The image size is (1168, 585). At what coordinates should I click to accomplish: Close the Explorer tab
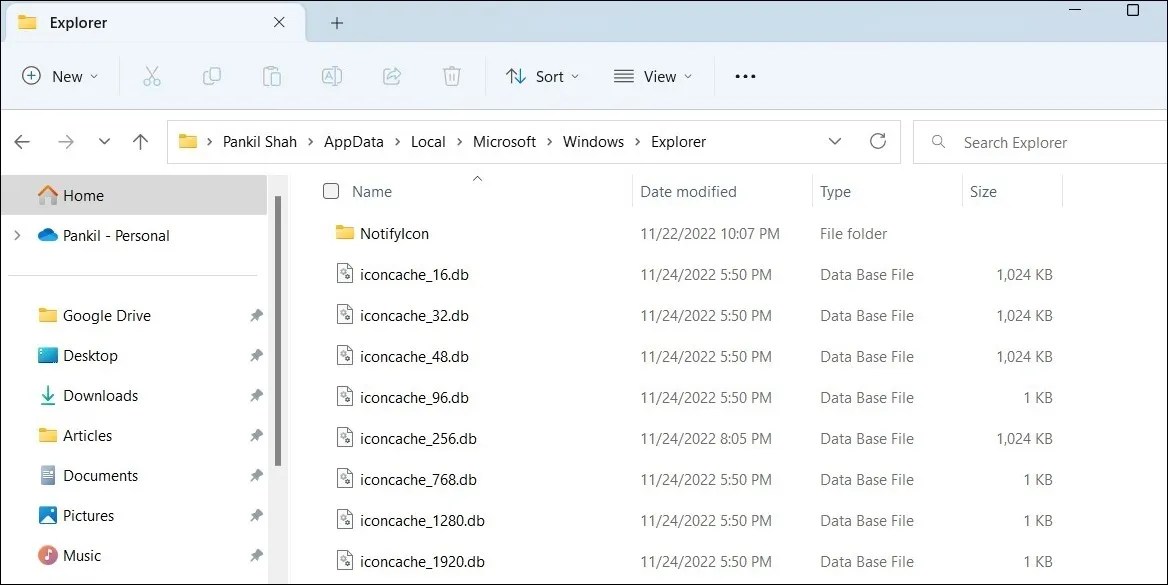279,22
